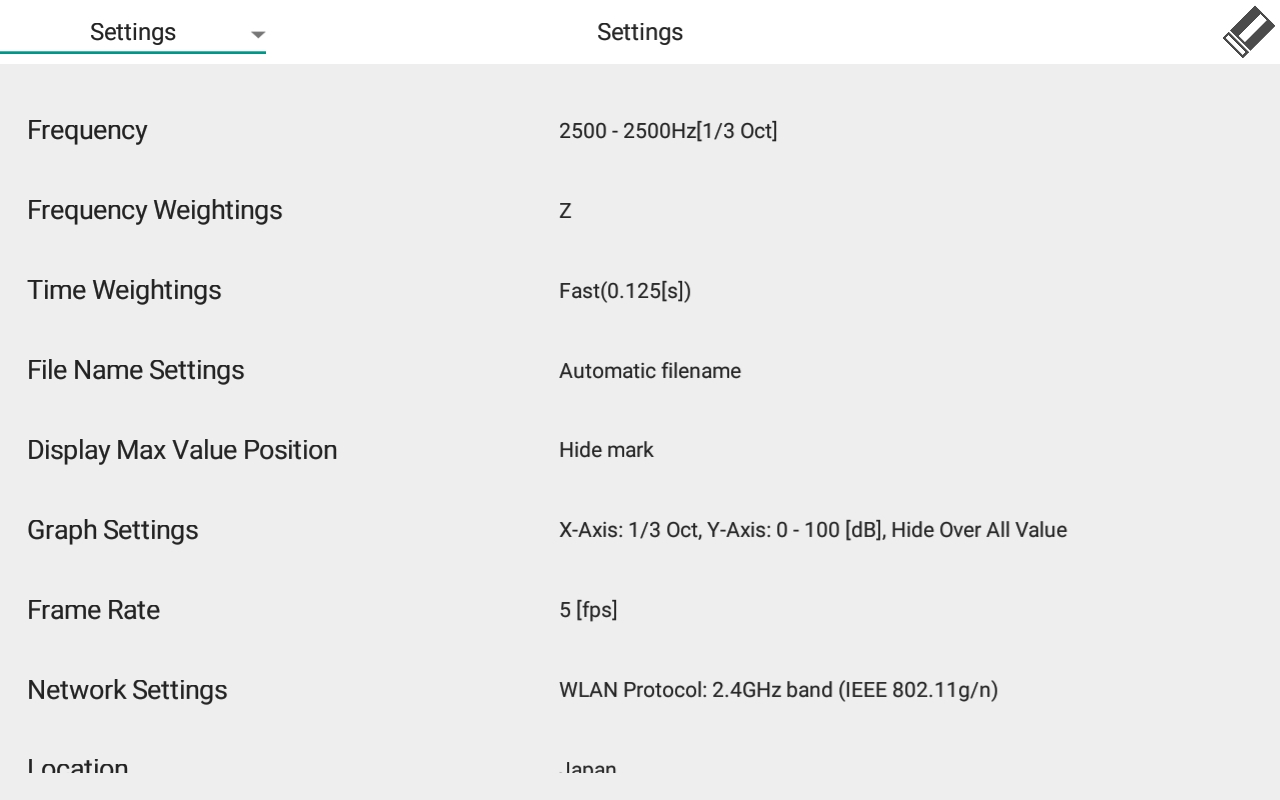Tap the WLAN Protocol 2.4GHz band value
The image size is (1280, 800).
[x=778, y=690]
